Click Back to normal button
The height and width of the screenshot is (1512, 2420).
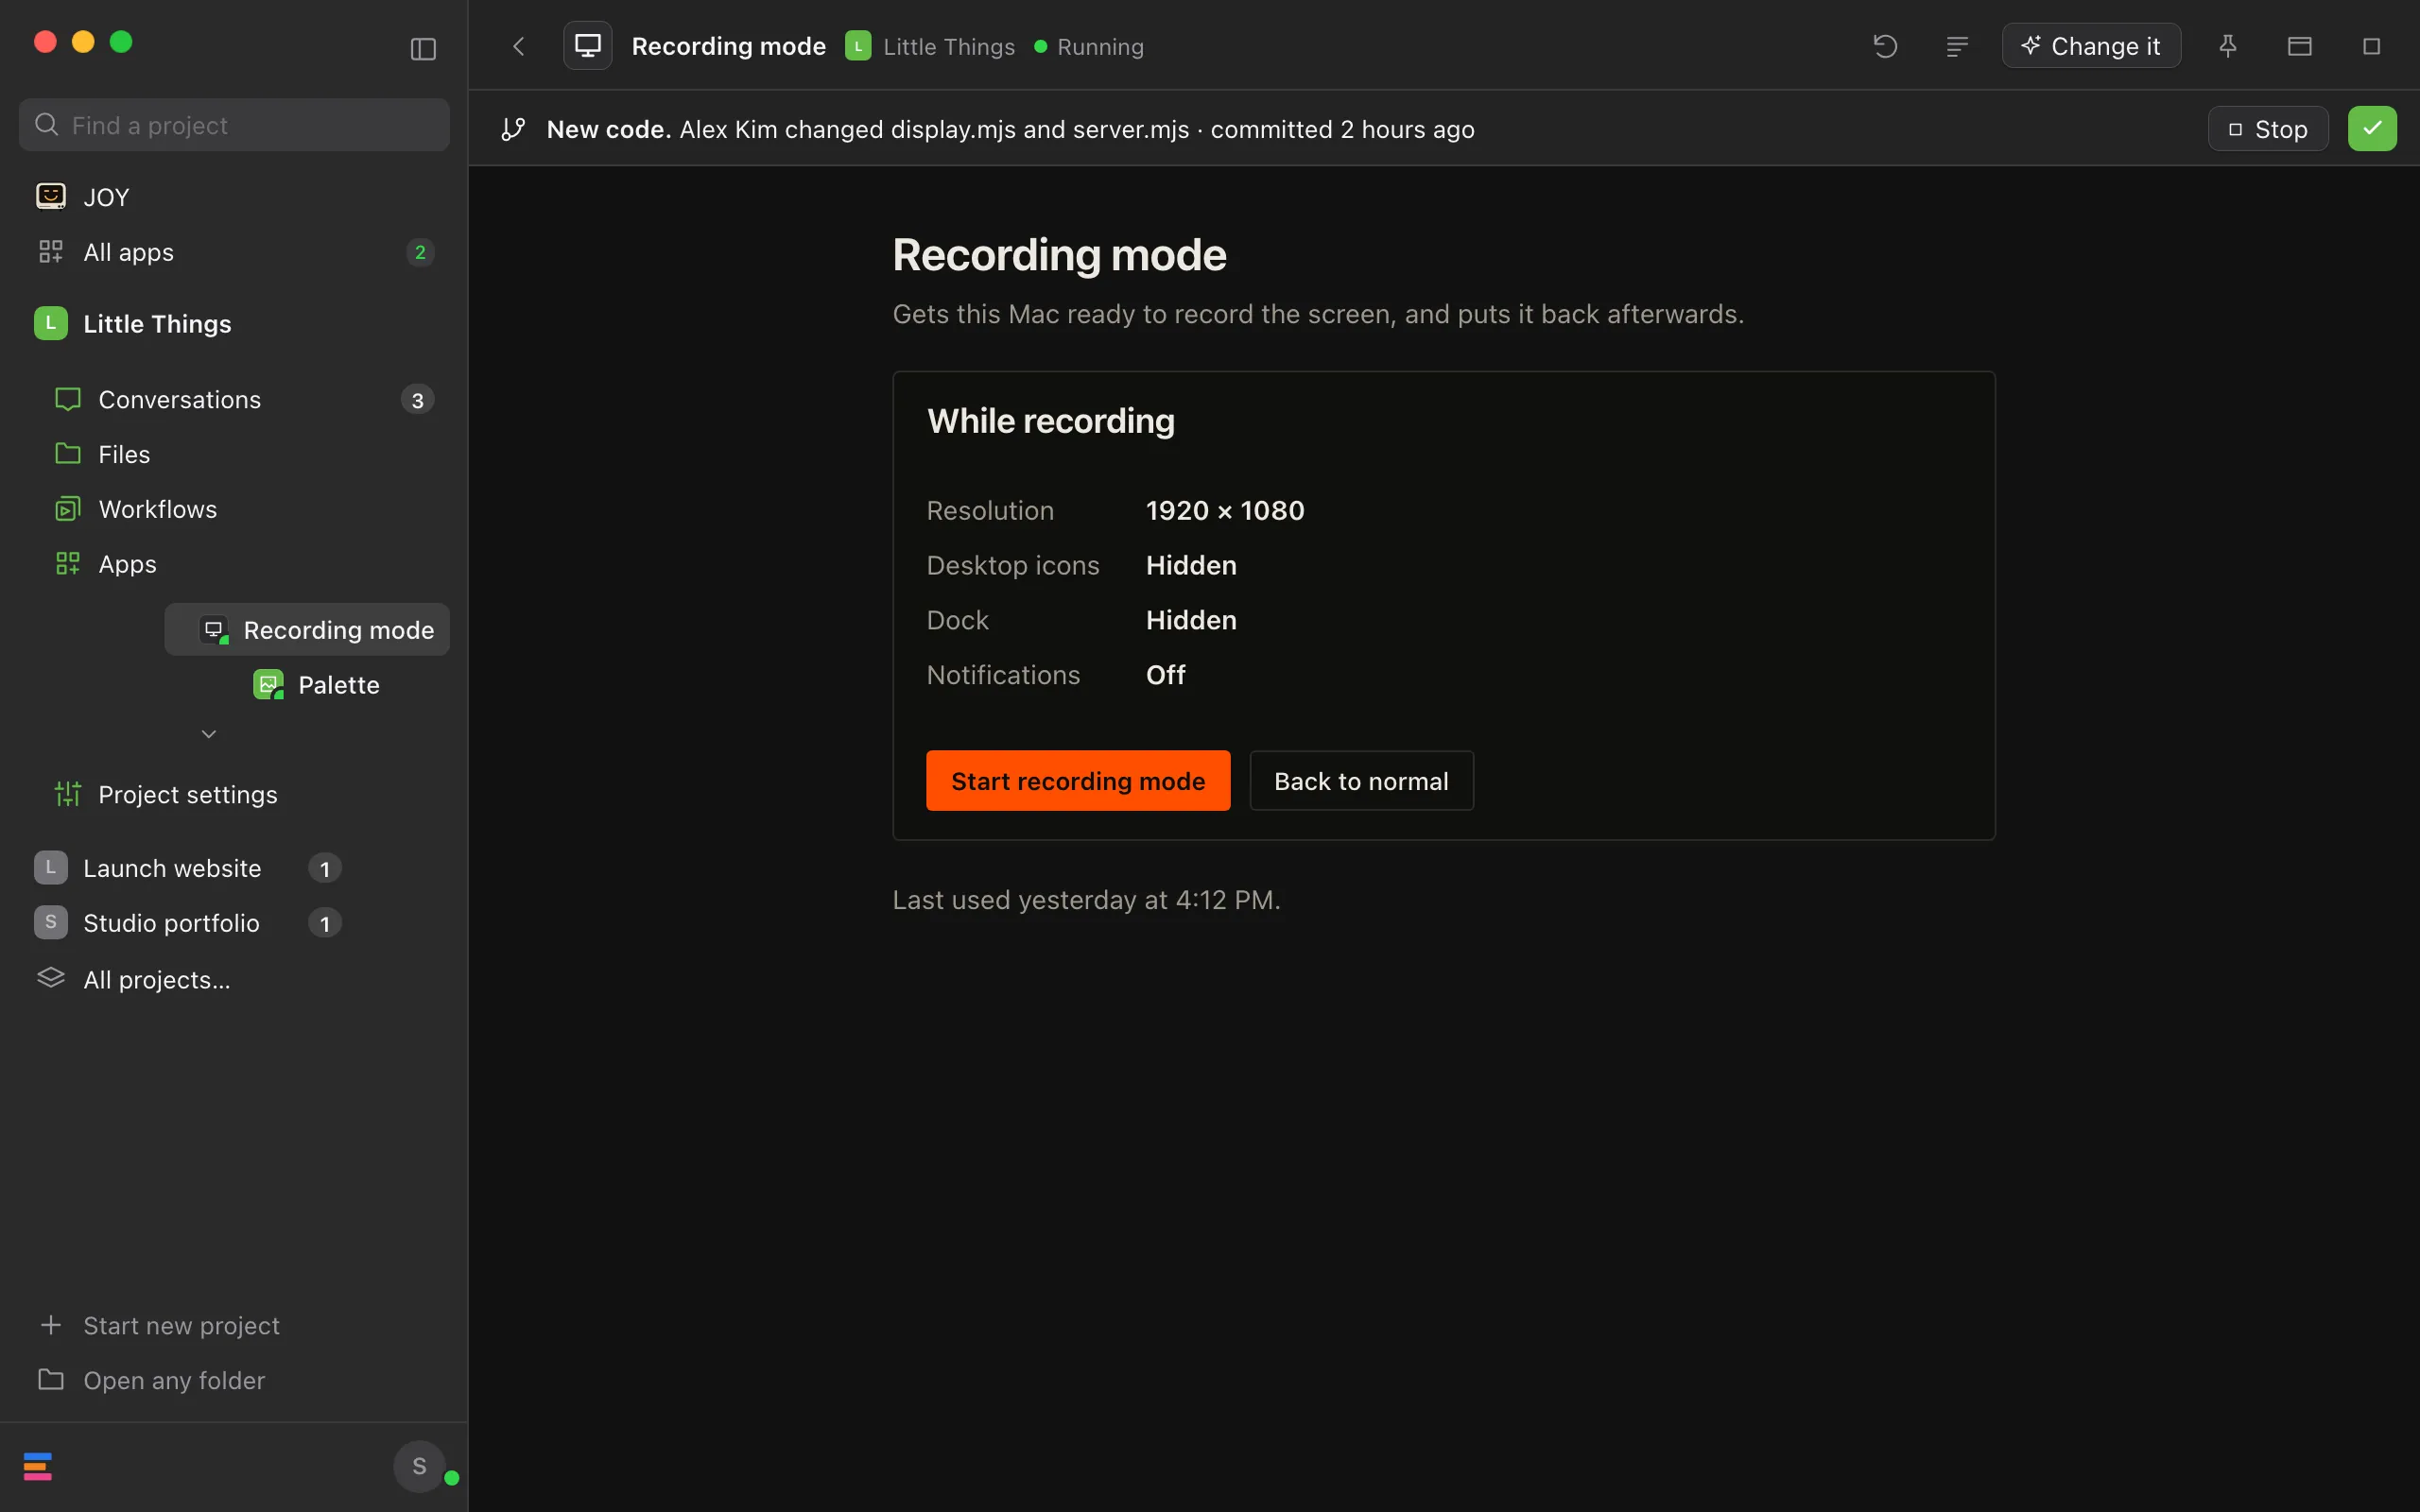pos(1361,781)
